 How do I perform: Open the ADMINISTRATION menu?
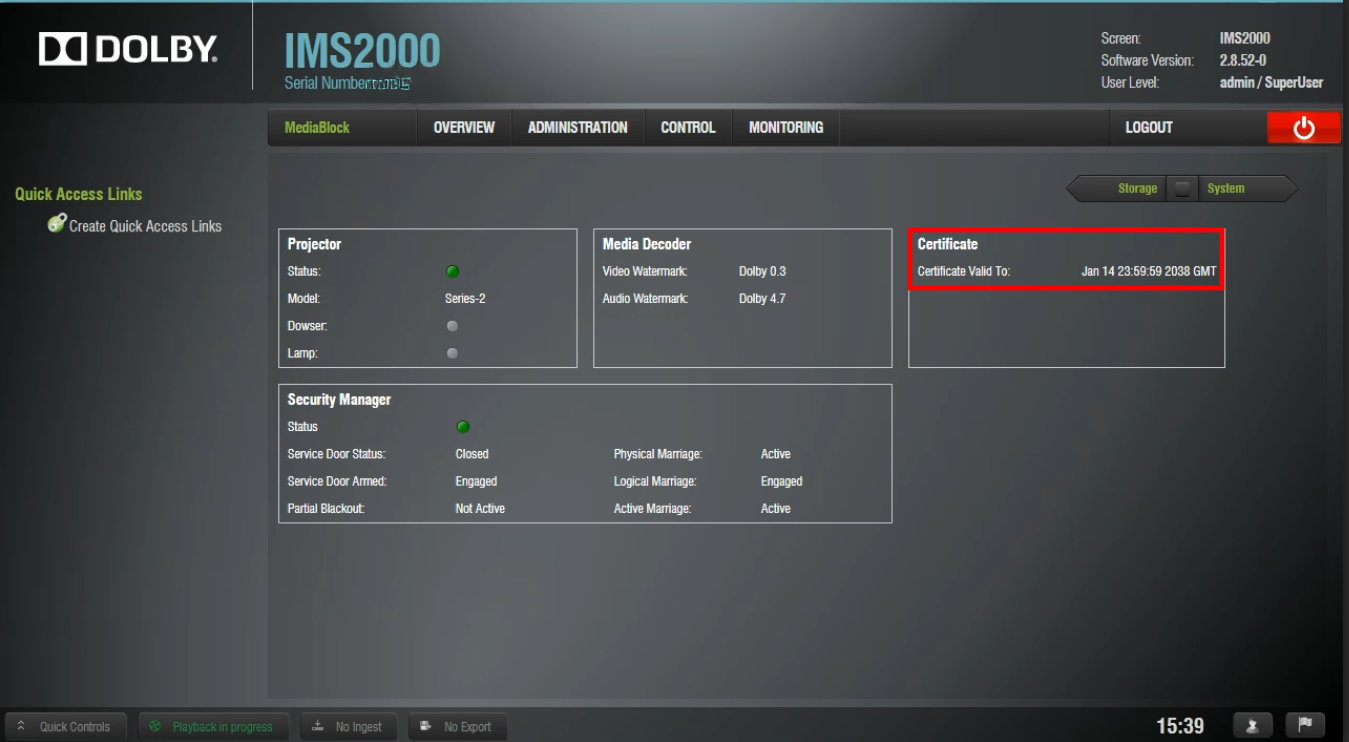[577, 128]
